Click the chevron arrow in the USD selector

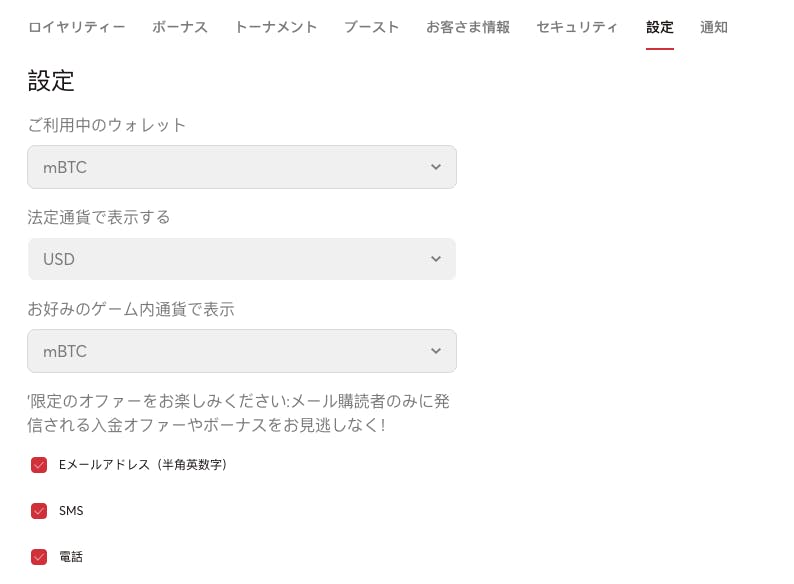(436, 259)
